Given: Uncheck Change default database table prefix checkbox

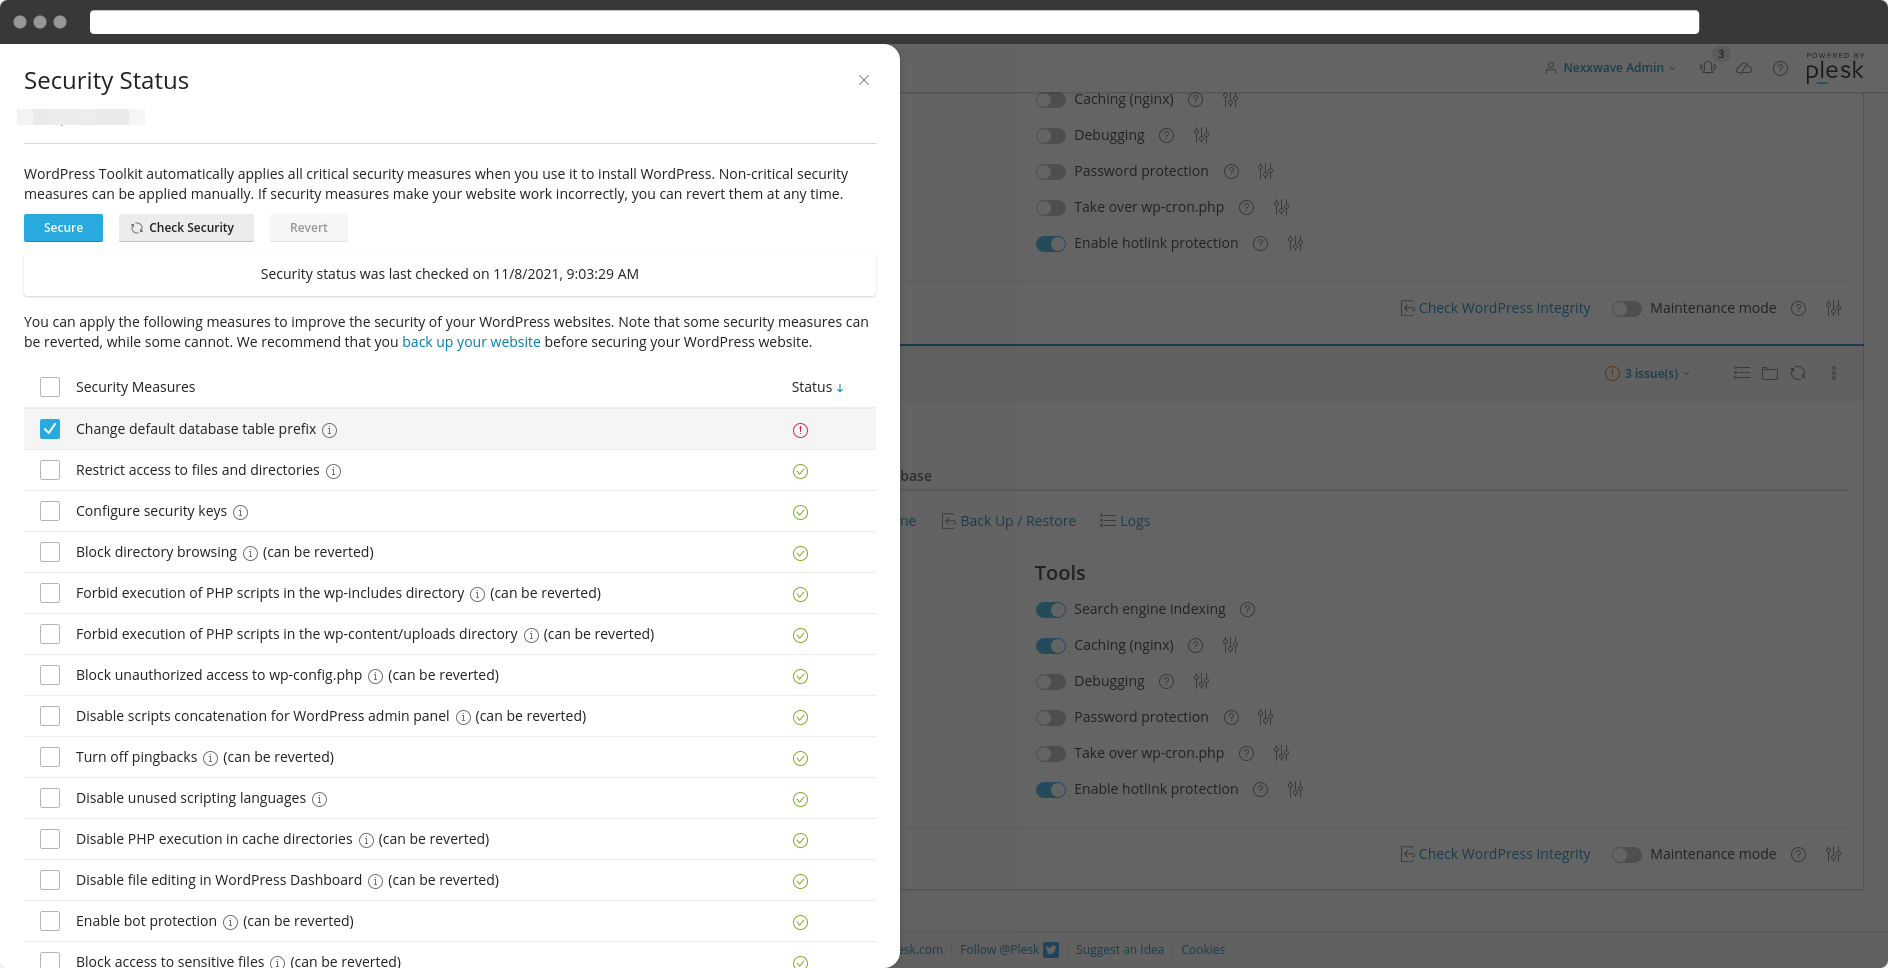Looking at the screenshot, I should [50, 429].
